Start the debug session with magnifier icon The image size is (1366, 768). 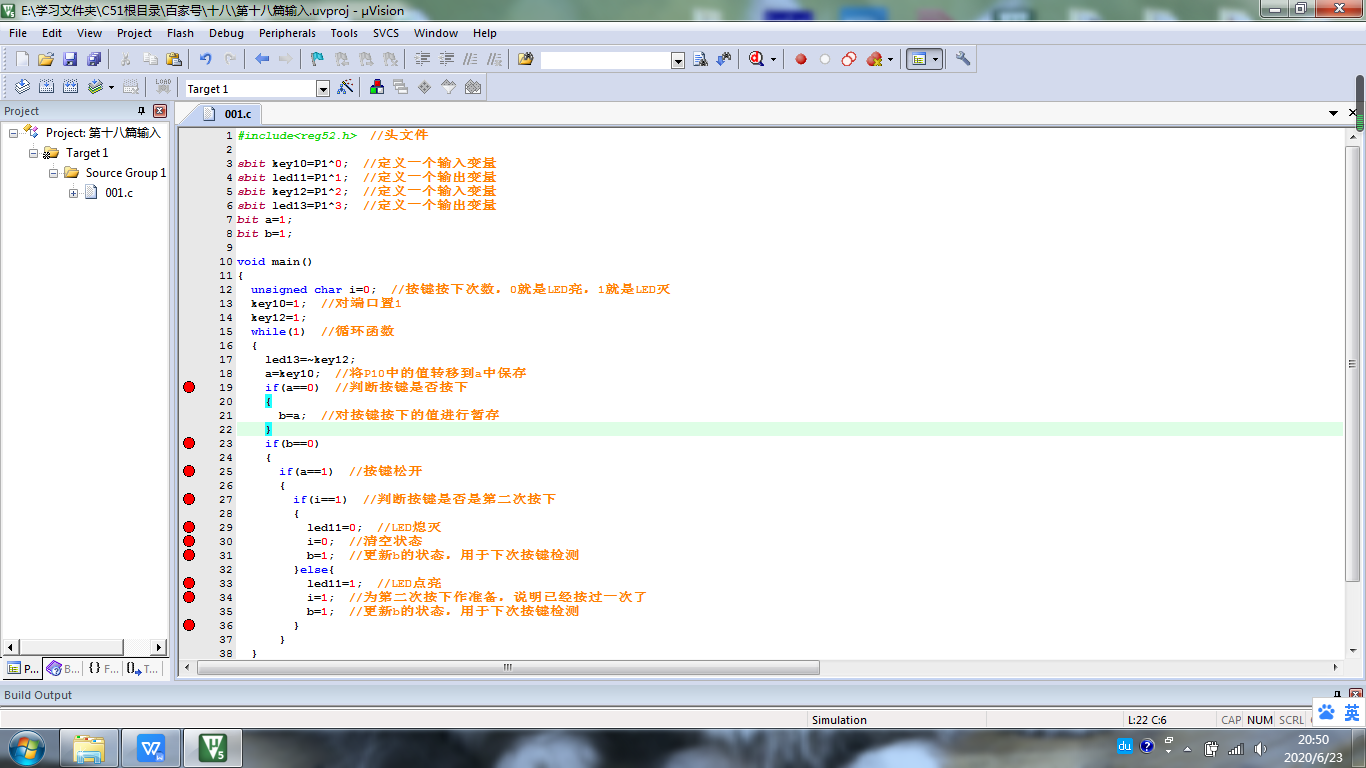758,59
